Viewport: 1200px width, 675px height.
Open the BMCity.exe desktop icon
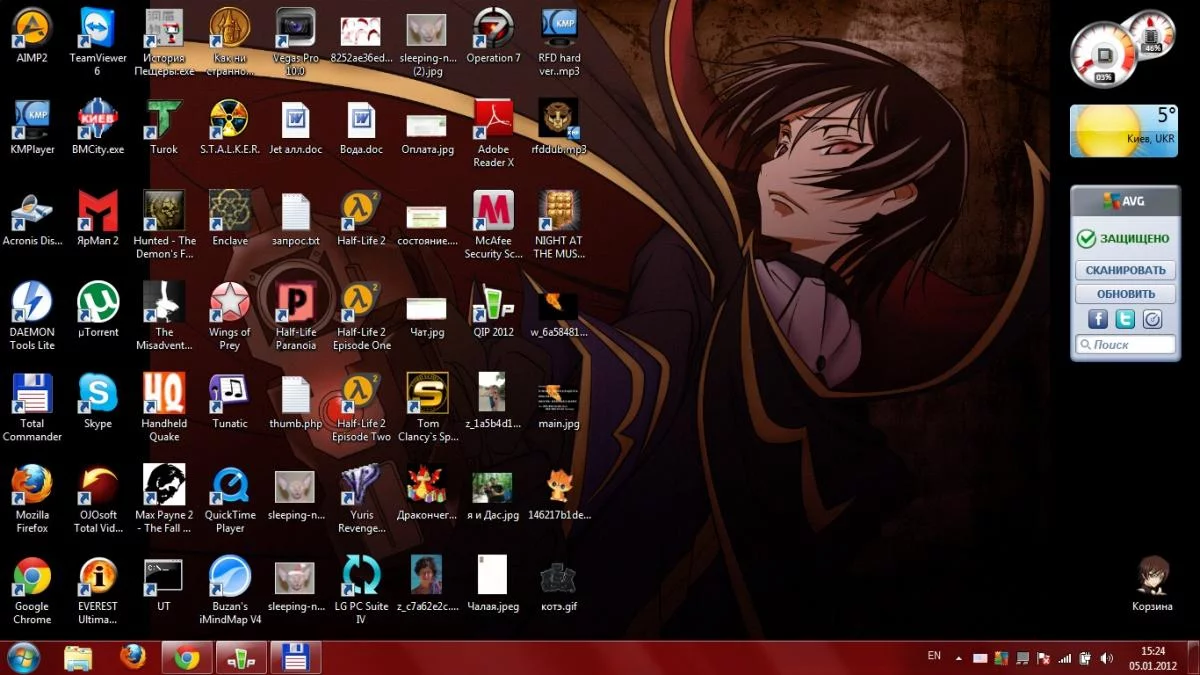[x=98, y=127]
